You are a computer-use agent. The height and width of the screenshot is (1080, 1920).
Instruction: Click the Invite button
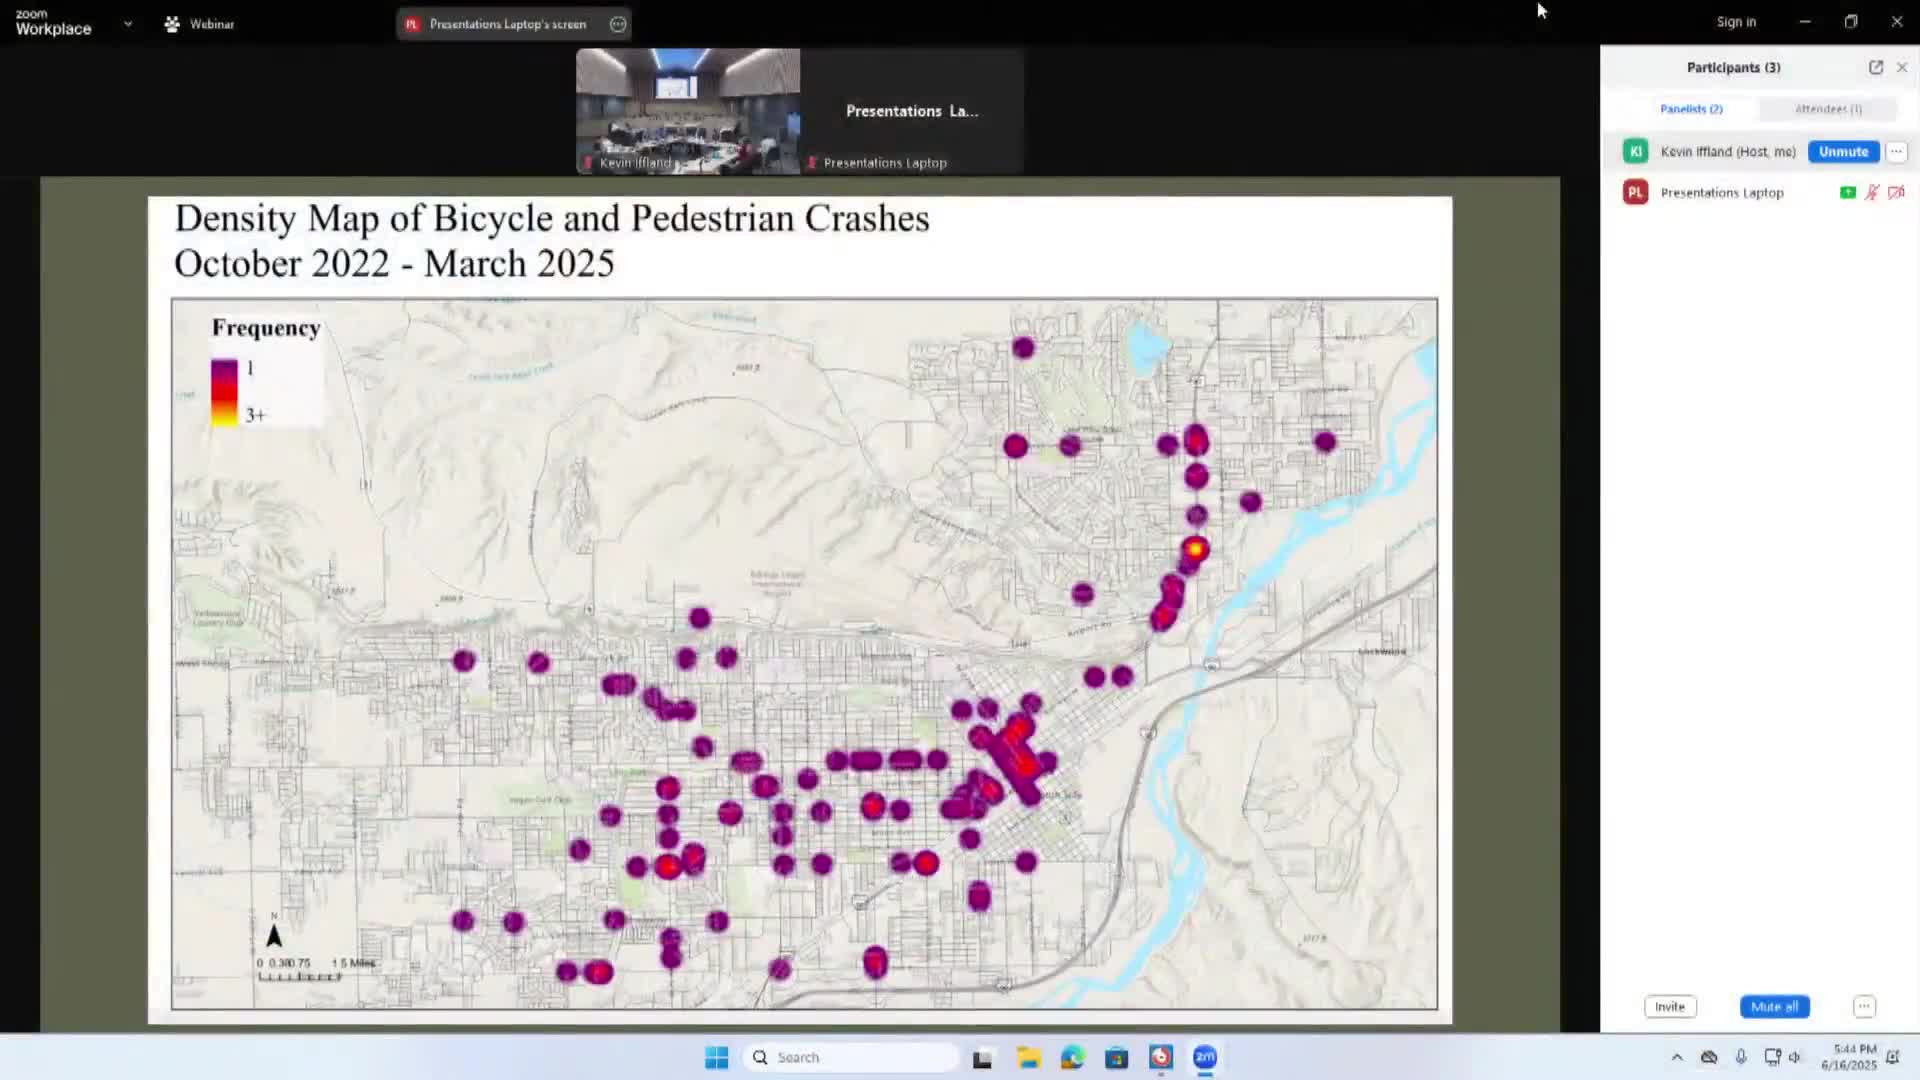coord(1669,1007)
